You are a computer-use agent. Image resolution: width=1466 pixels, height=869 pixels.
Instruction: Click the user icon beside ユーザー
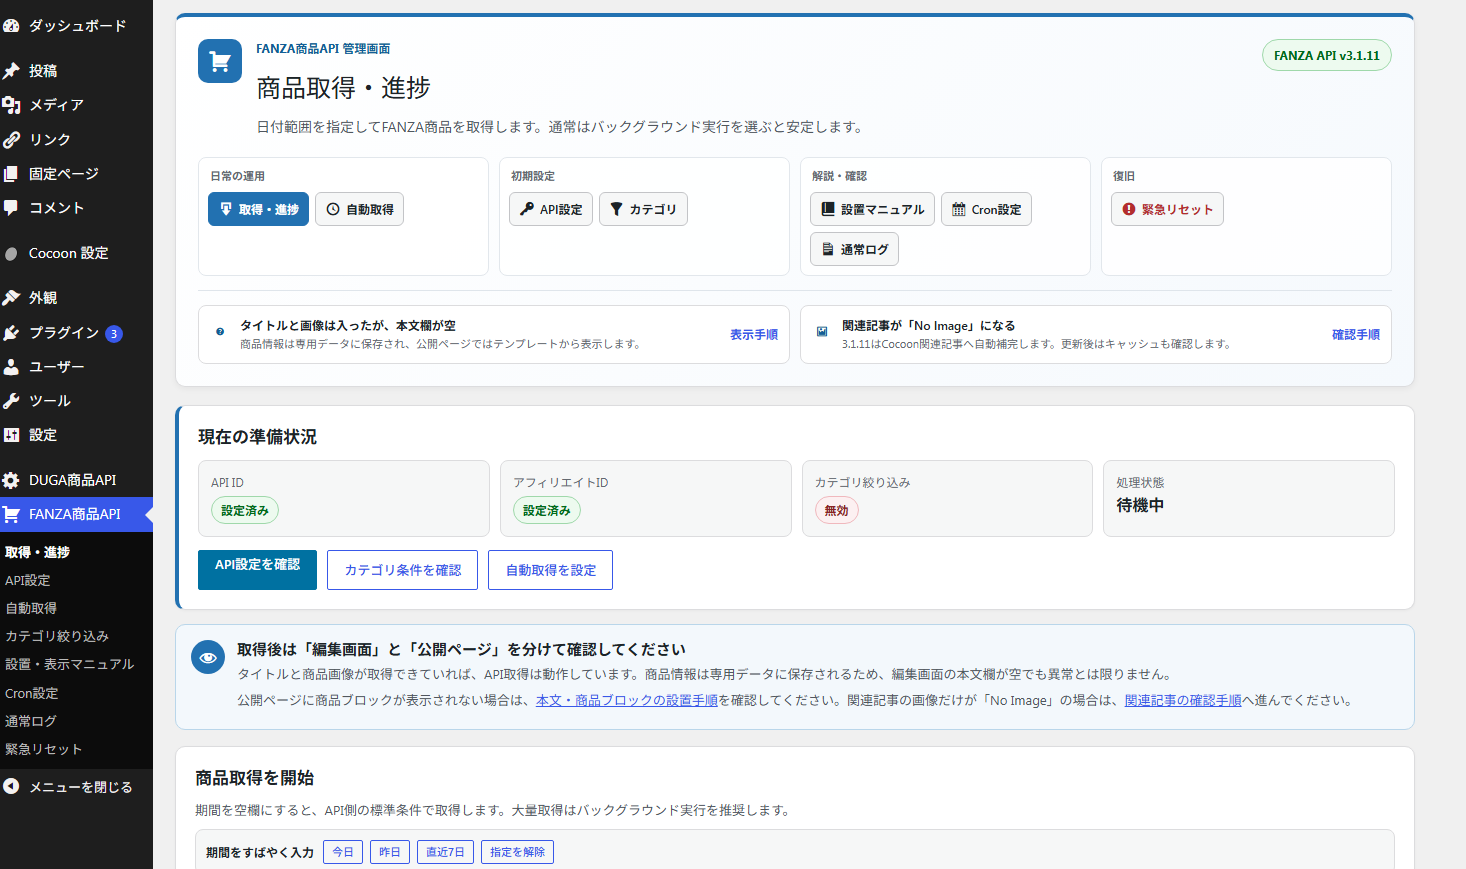click(11, 367)
